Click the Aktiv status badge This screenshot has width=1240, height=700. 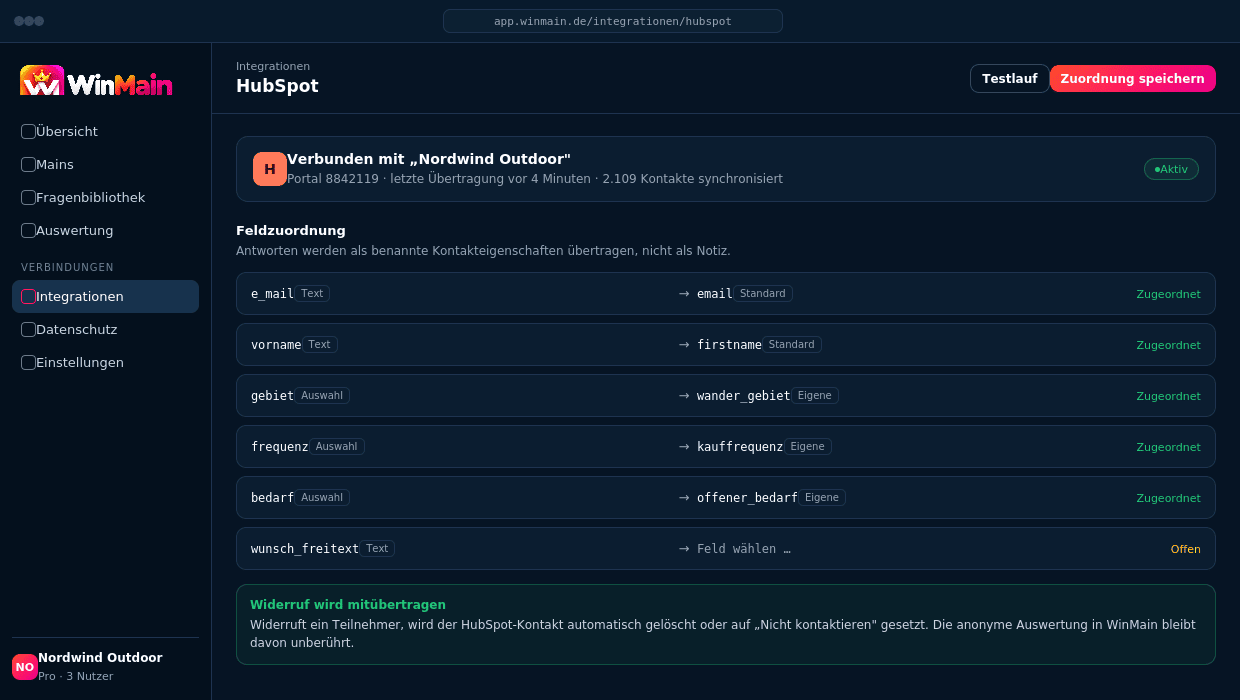pos(1171,169)
